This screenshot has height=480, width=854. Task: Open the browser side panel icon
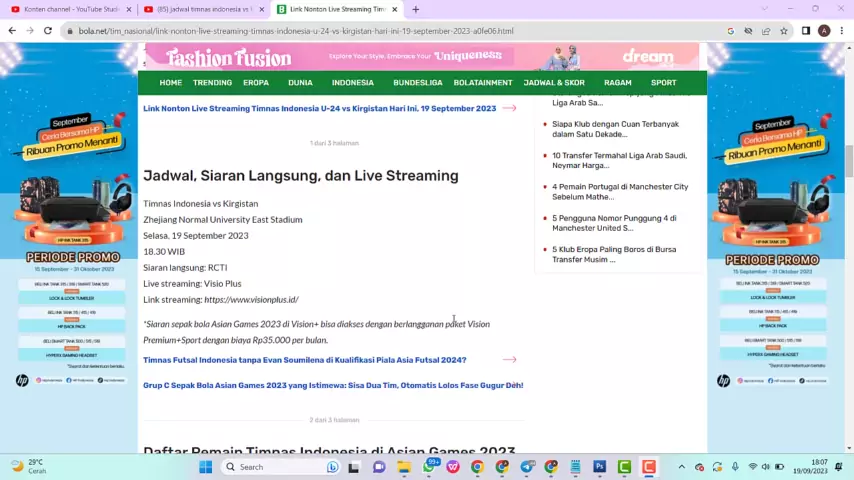click(x=805, y=31)
